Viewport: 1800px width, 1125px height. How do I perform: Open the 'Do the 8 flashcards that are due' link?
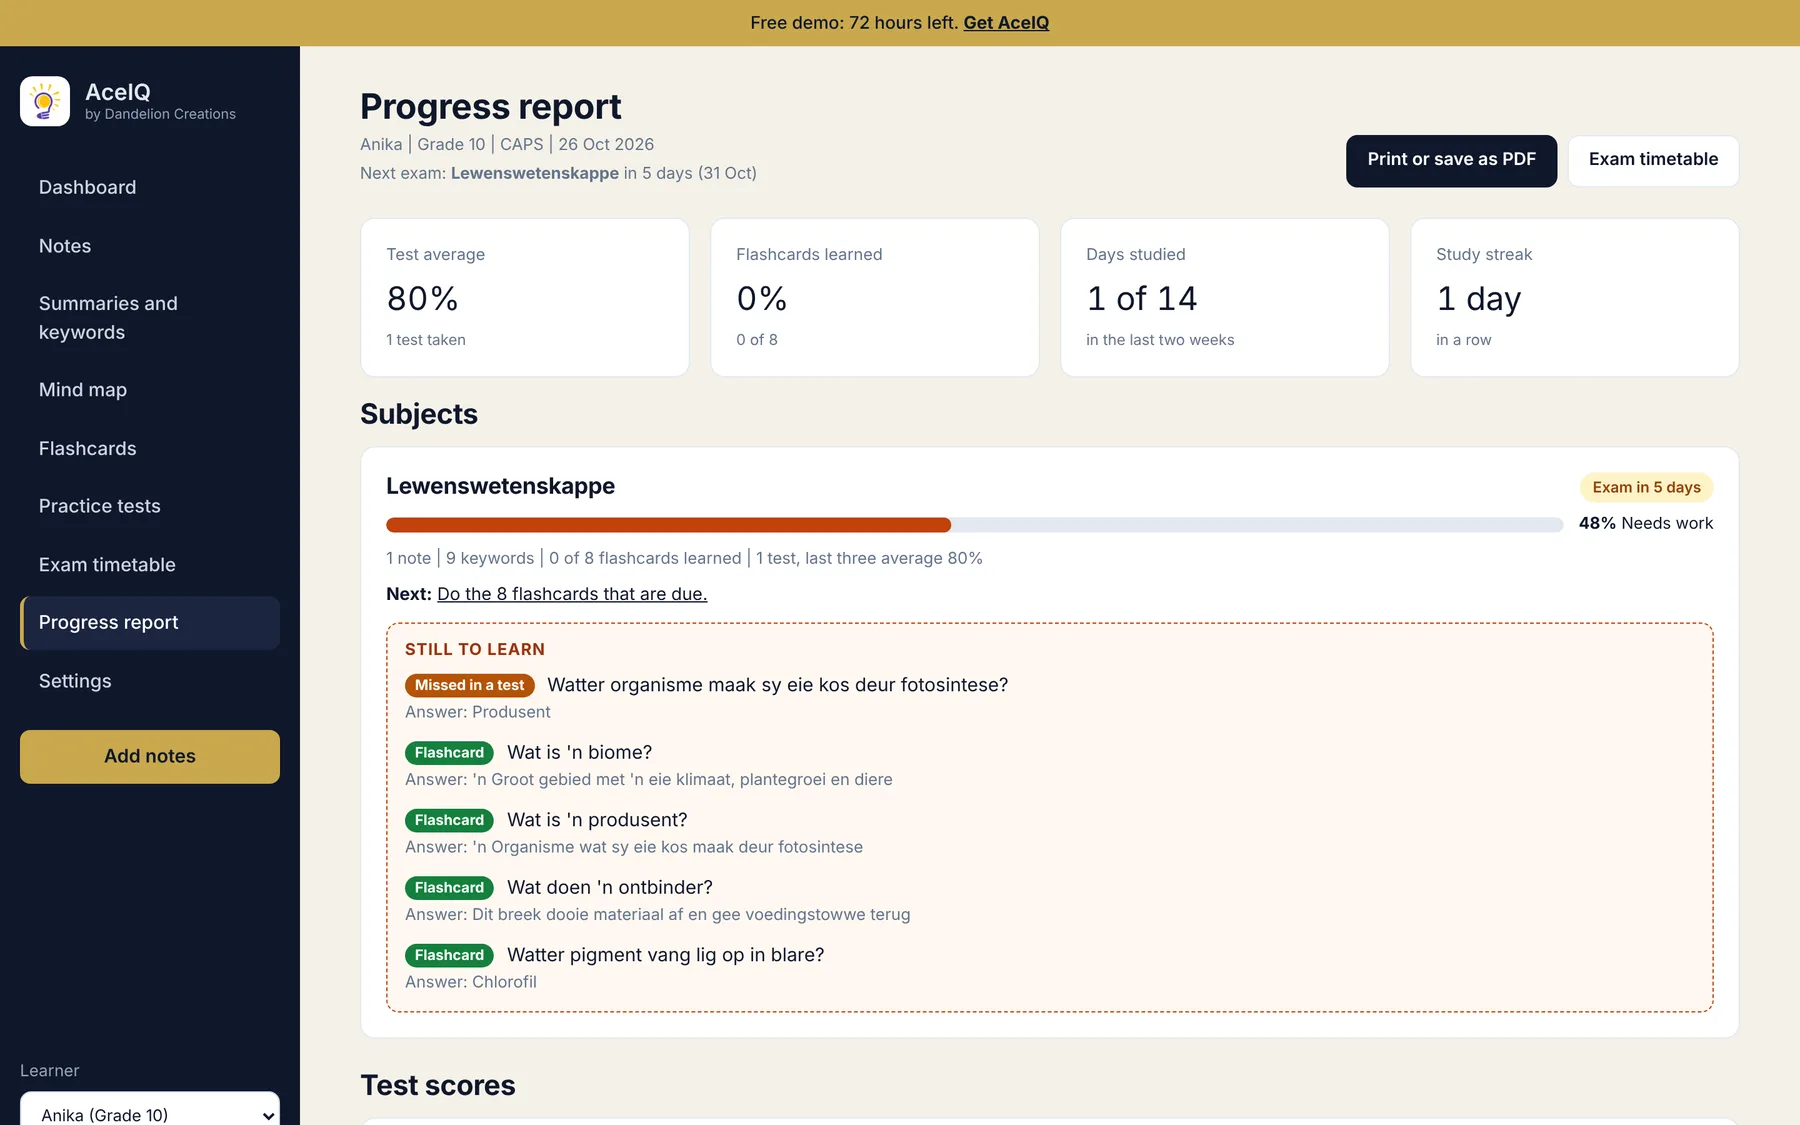tap(572, 594)
